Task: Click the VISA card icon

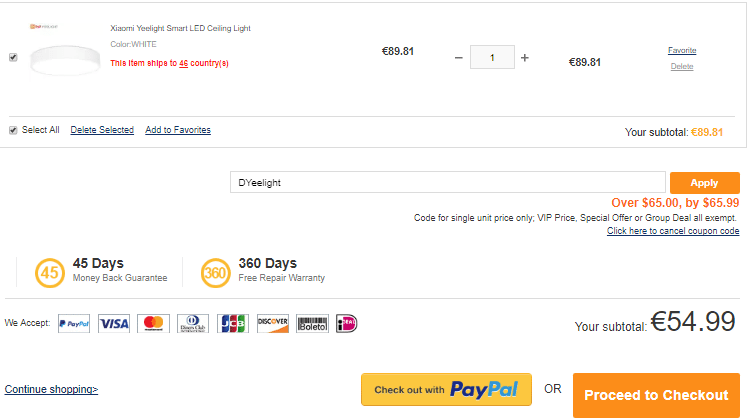Action: [114, 324]
